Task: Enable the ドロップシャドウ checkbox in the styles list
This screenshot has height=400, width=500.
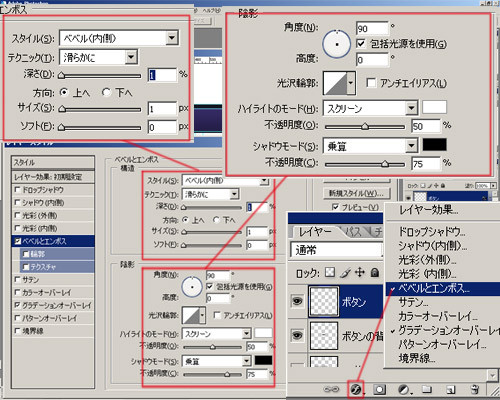Action: pos(18,190)
